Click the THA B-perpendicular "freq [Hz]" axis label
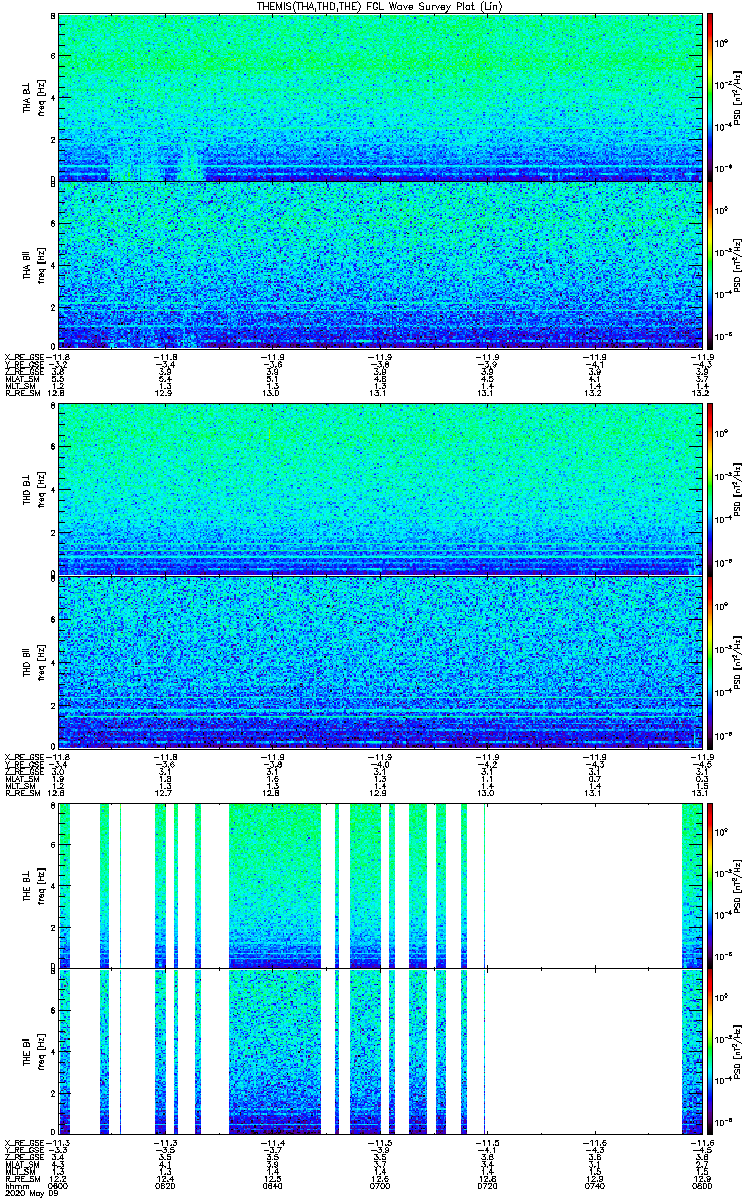The width and height of the screenshot is (750, 1200). (x=40, y=97)
